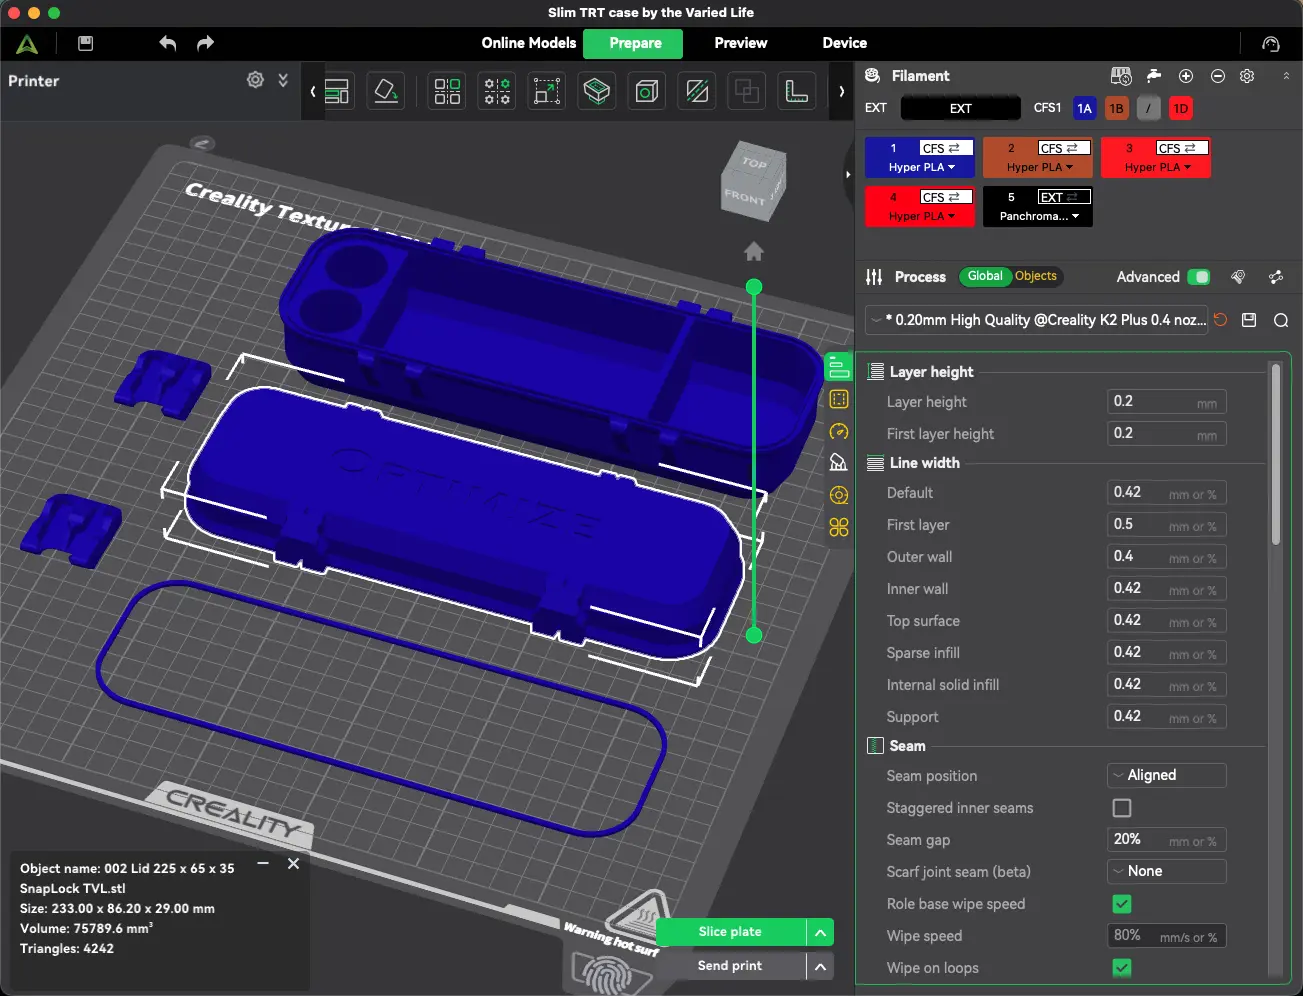Open Scarf joint seam dropdown
1303x996 pixels.
pyautogui.click(x=1167, y=871)
